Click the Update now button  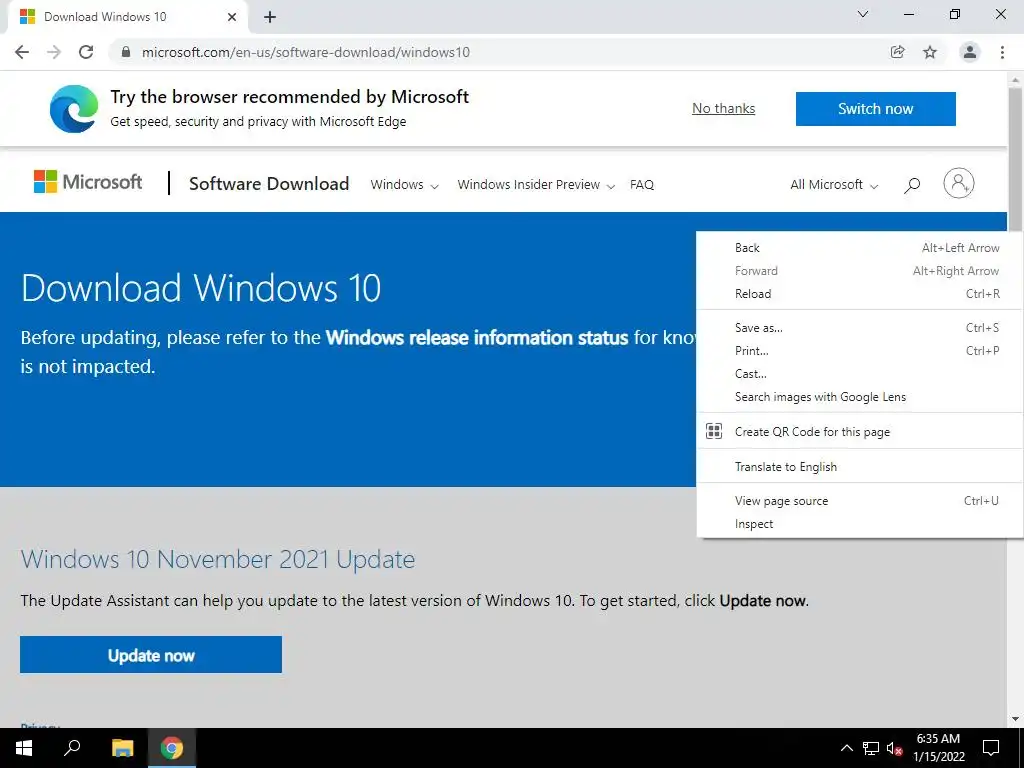[151, 654]
